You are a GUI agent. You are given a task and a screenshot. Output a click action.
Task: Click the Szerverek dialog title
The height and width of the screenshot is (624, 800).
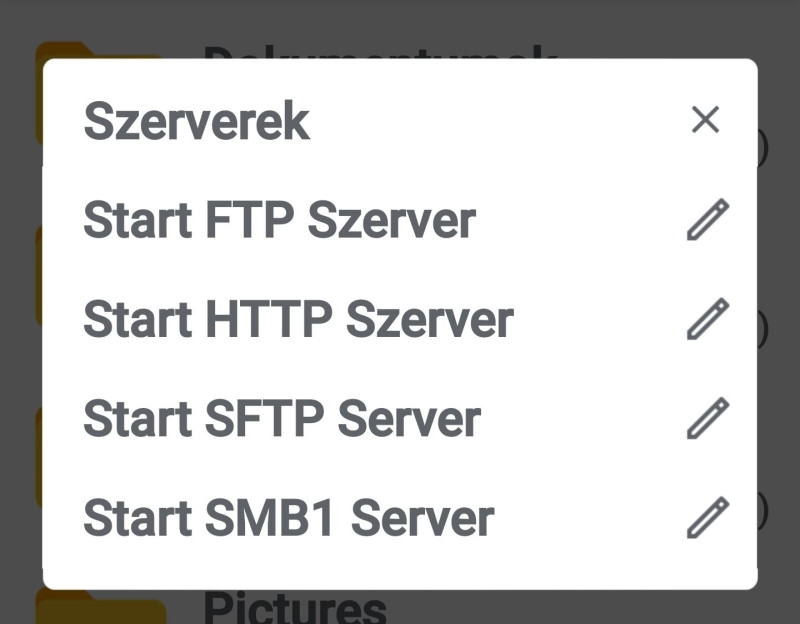196,121
